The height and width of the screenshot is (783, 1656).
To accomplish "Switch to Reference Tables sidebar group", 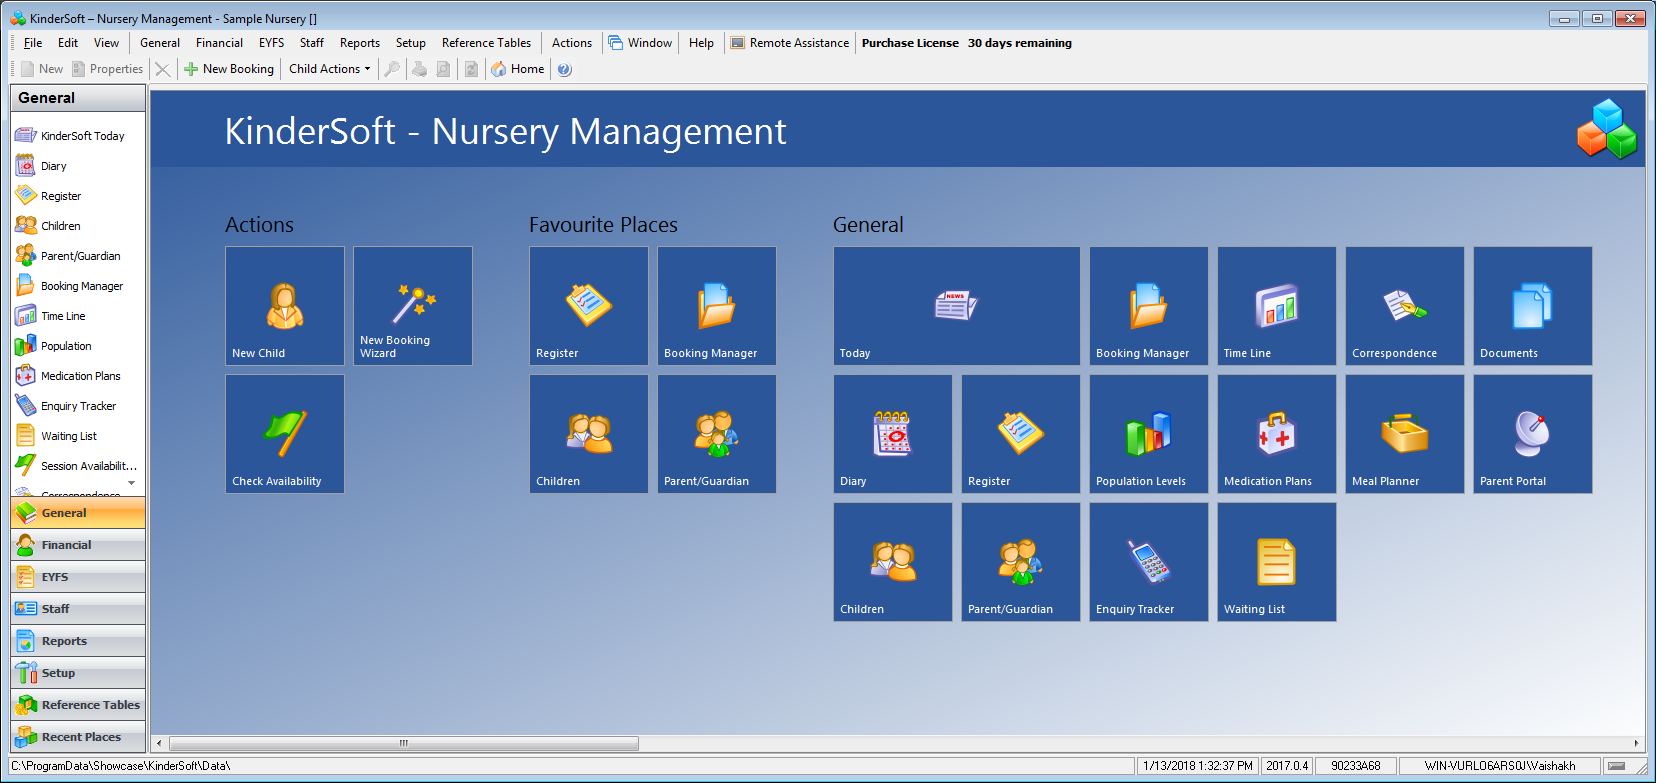I will (x=78, y=705).
